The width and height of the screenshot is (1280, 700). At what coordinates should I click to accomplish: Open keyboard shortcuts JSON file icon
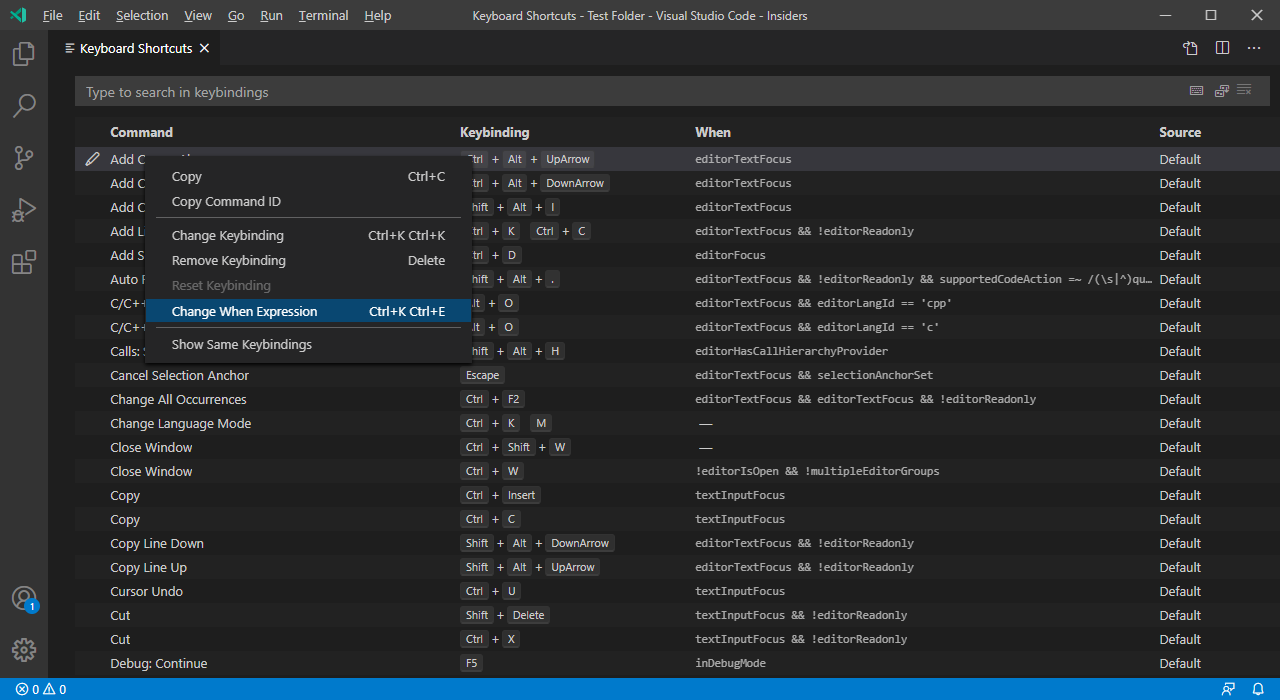coord(1190,48)
